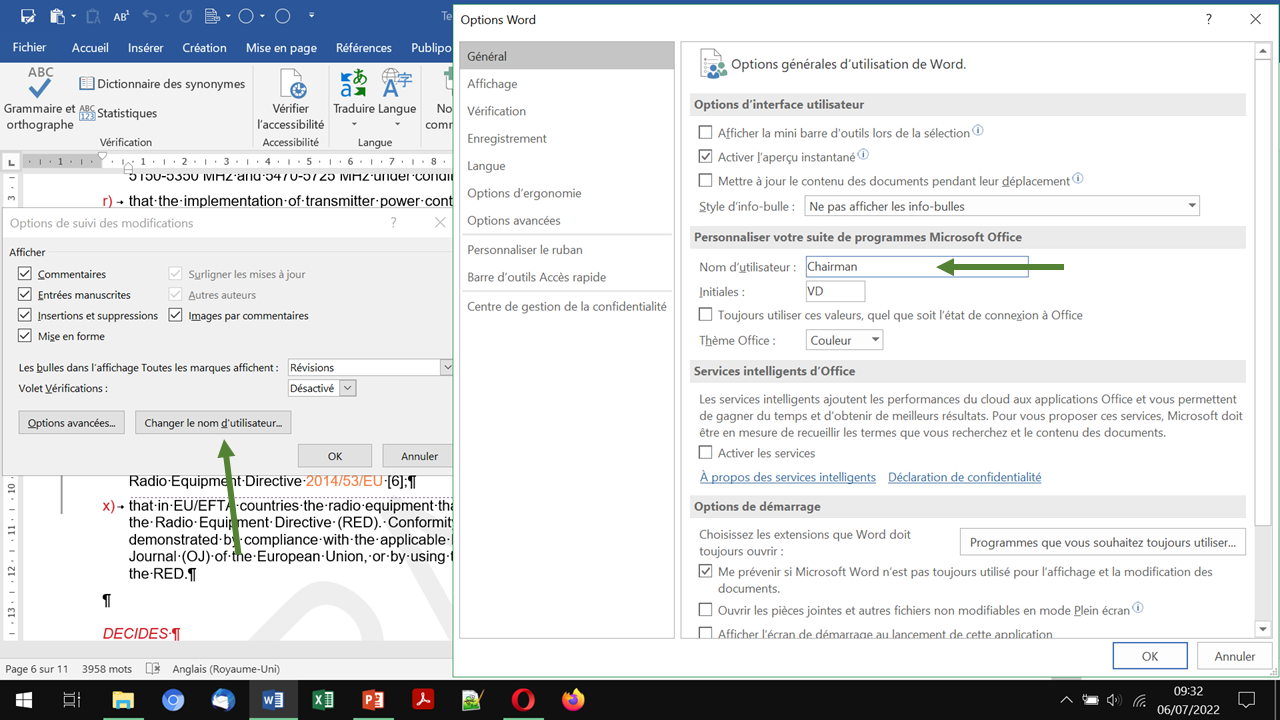1280x720 pixels.
Task: Open Paste options arrow in Quick Access toolbar
Action: pyautogui.click(x=73, y=17)
